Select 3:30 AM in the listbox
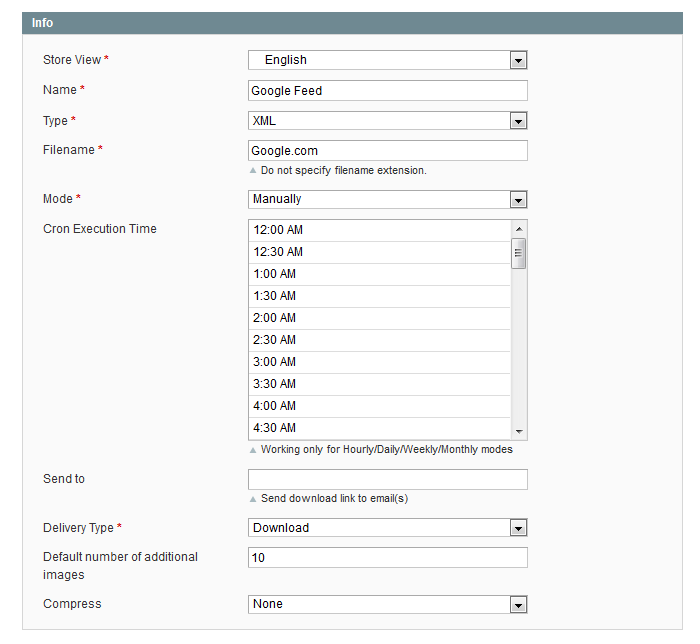 tap(379, 384)
